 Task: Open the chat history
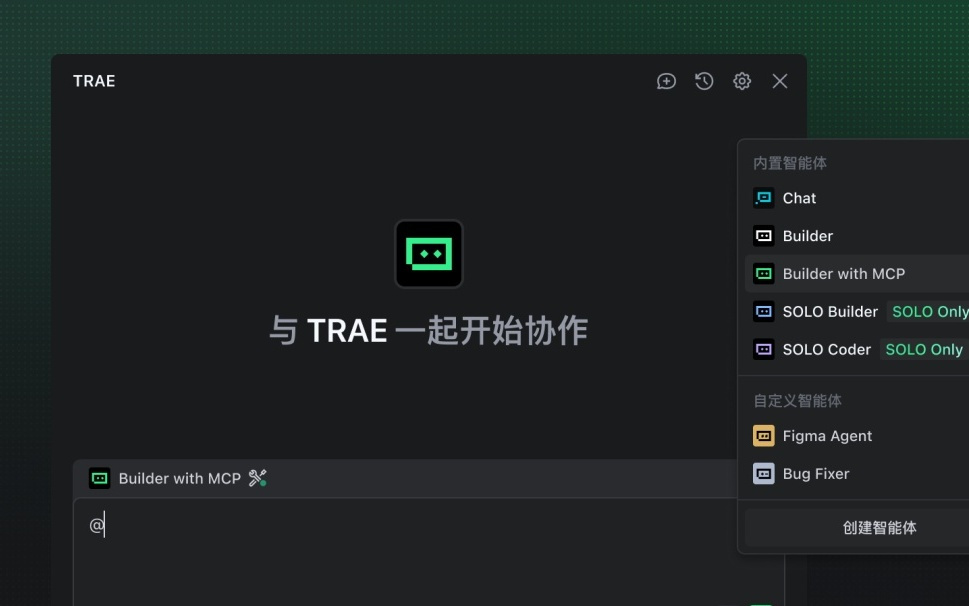pos(703,81)
